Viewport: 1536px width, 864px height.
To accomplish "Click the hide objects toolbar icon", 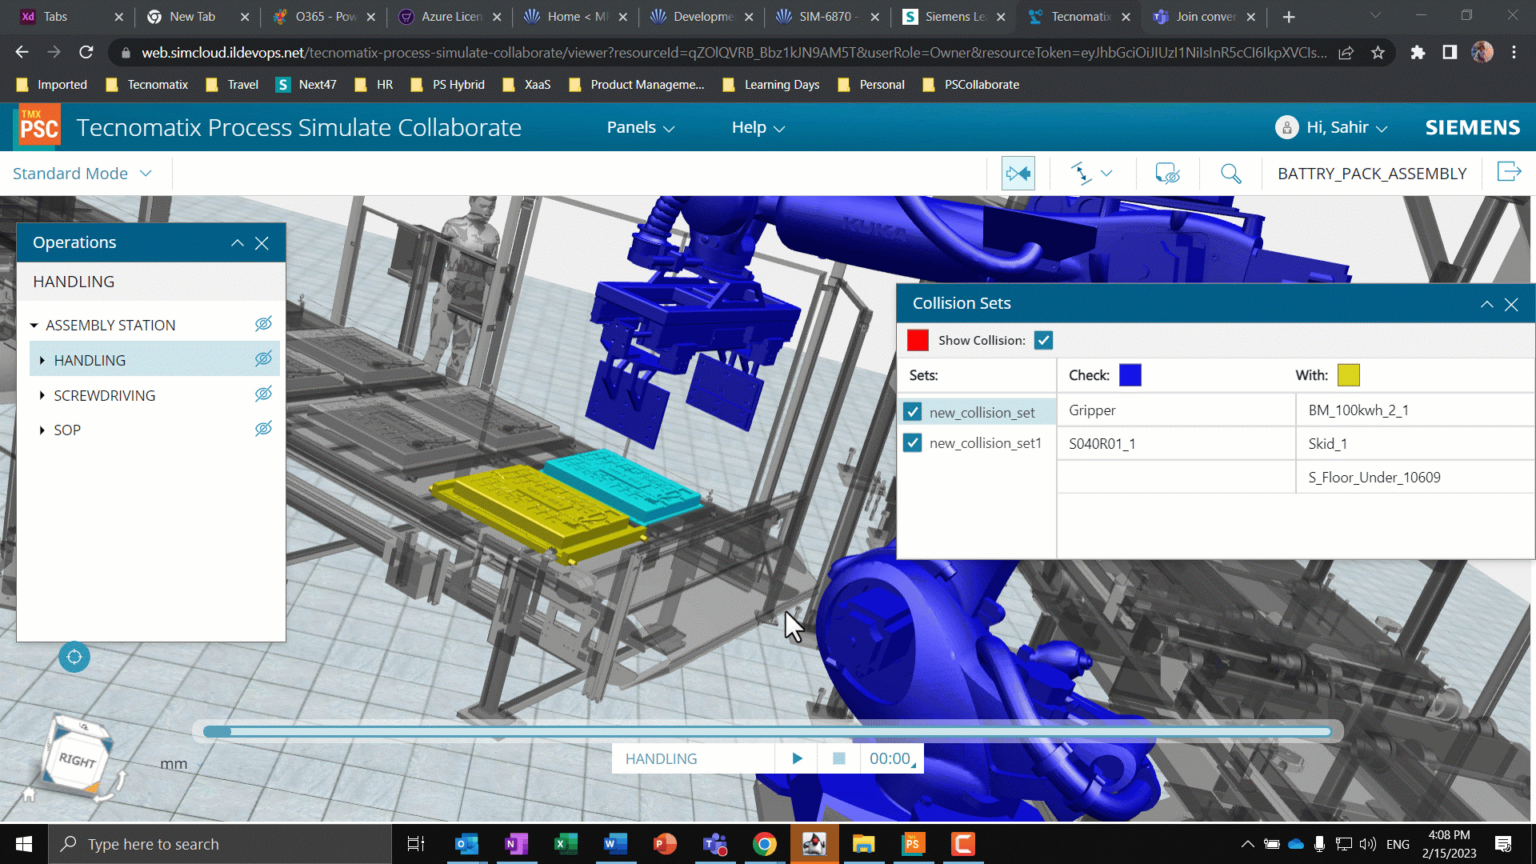I will (1167, 173).
